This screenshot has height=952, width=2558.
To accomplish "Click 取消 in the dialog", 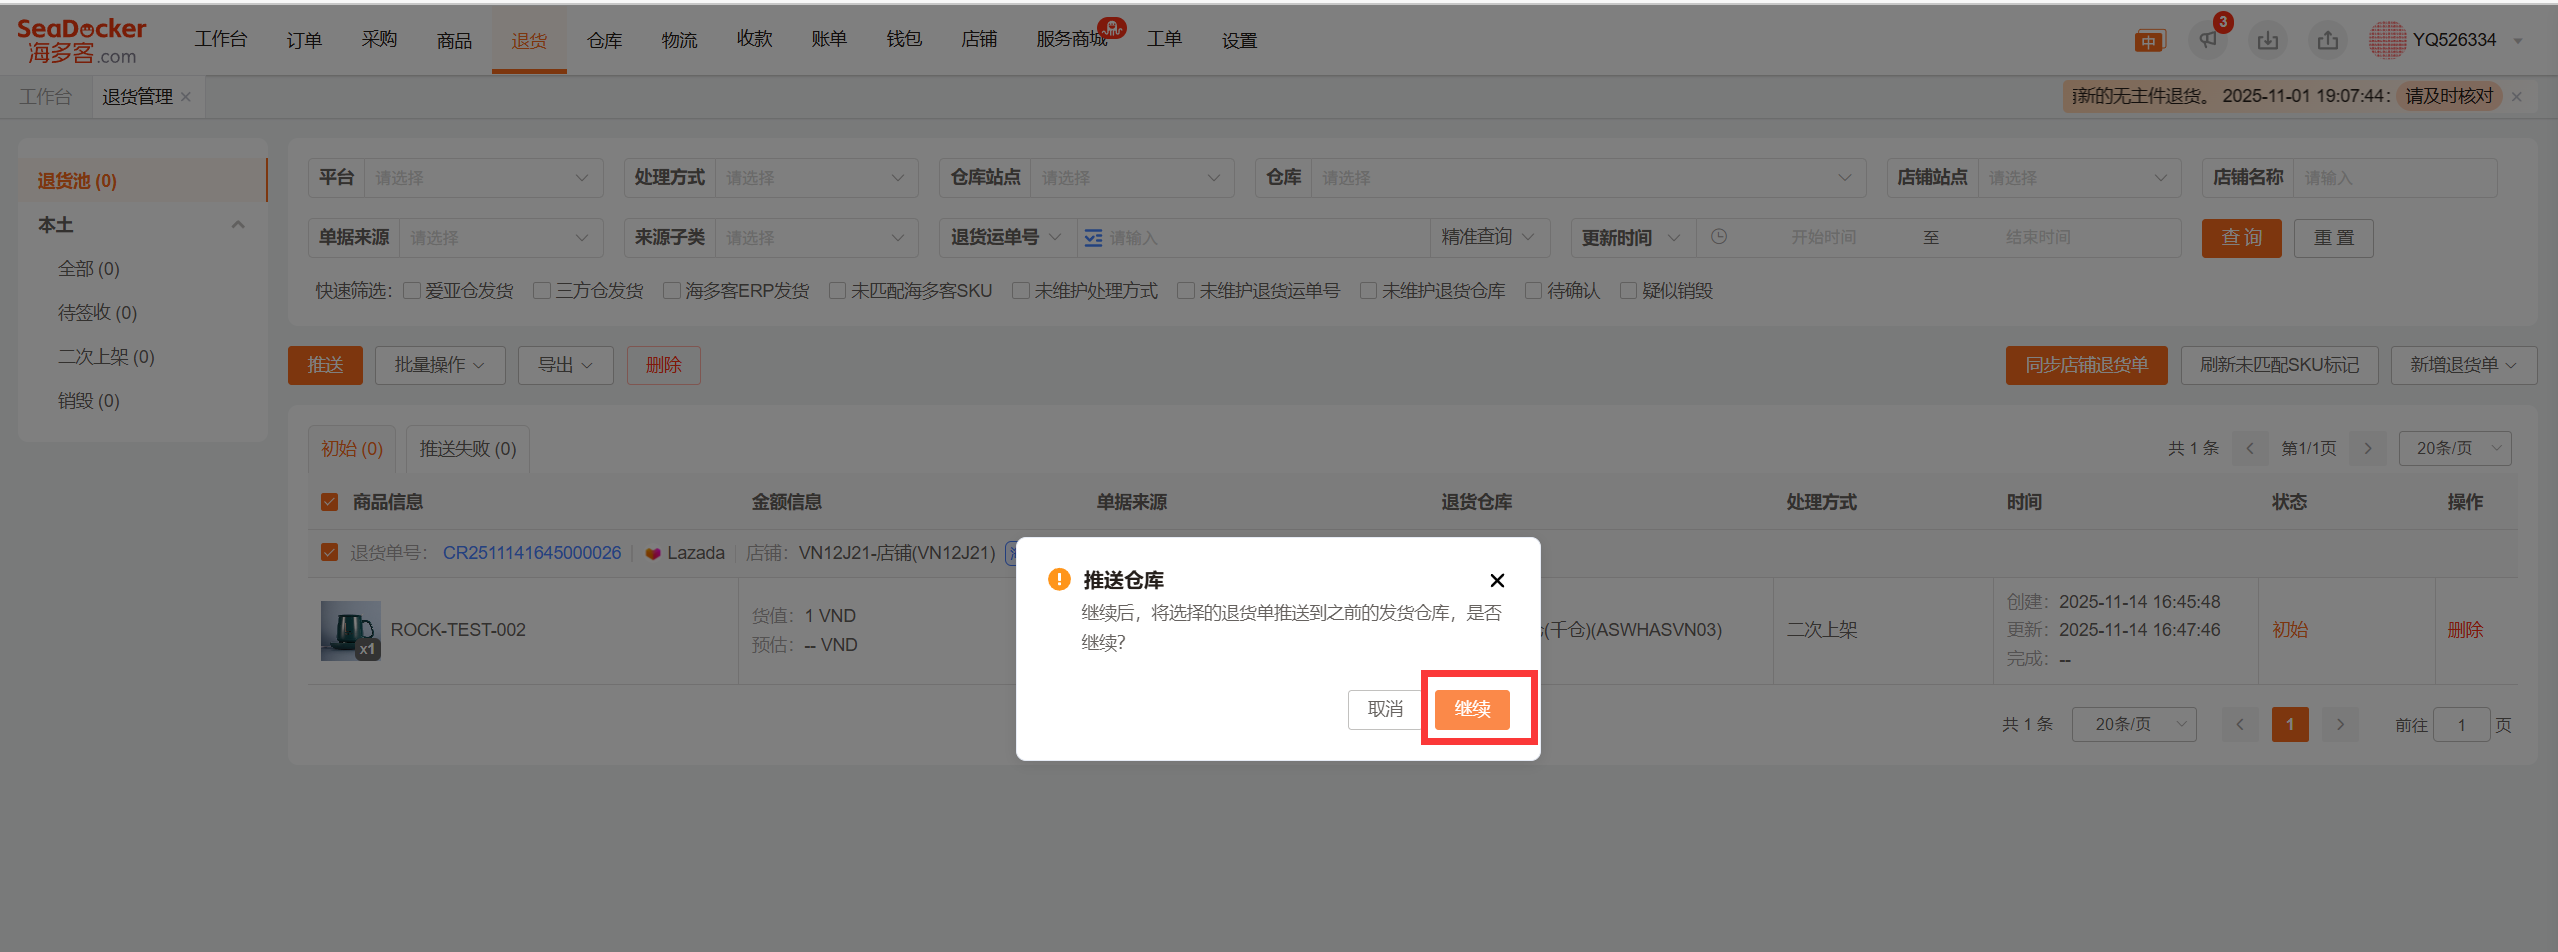I will coord(1384,709).
